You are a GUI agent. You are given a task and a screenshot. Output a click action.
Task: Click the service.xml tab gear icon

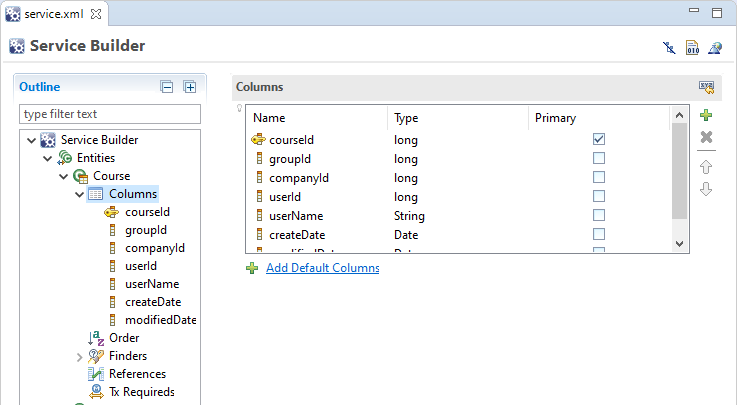[13, 14]
